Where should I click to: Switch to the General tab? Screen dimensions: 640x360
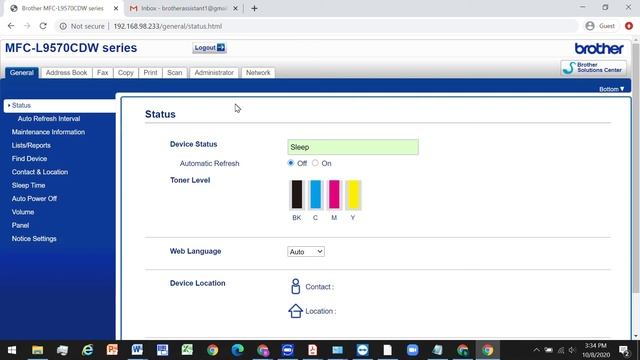coord(22,73)
